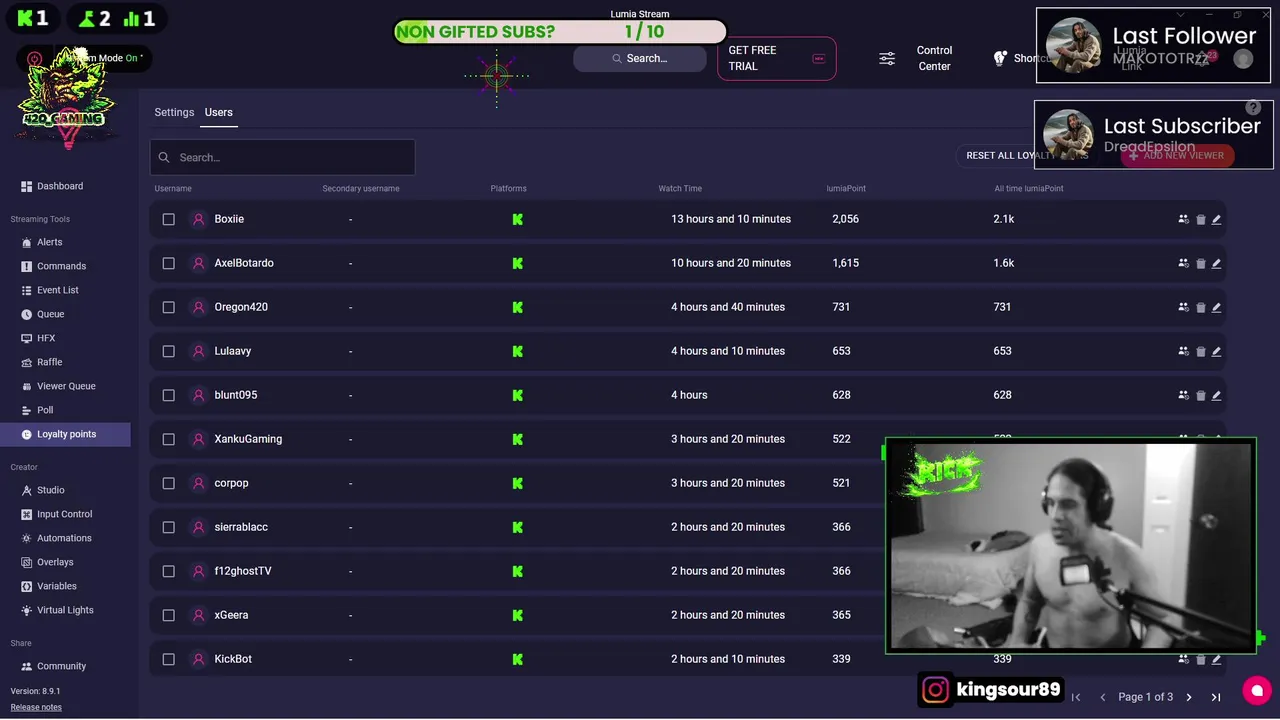Tick the checkbox for Boxiie
Screen dimensions: 1280x720
(x=168, y=219)
